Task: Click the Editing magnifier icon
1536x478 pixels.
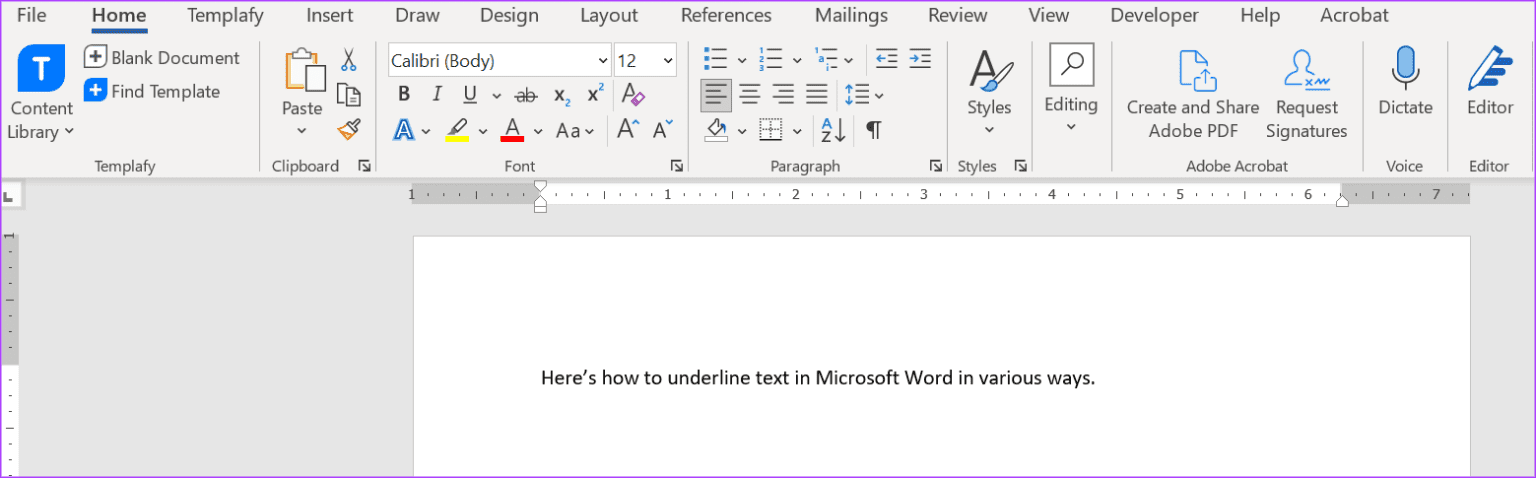Action: coord(1071,65)
